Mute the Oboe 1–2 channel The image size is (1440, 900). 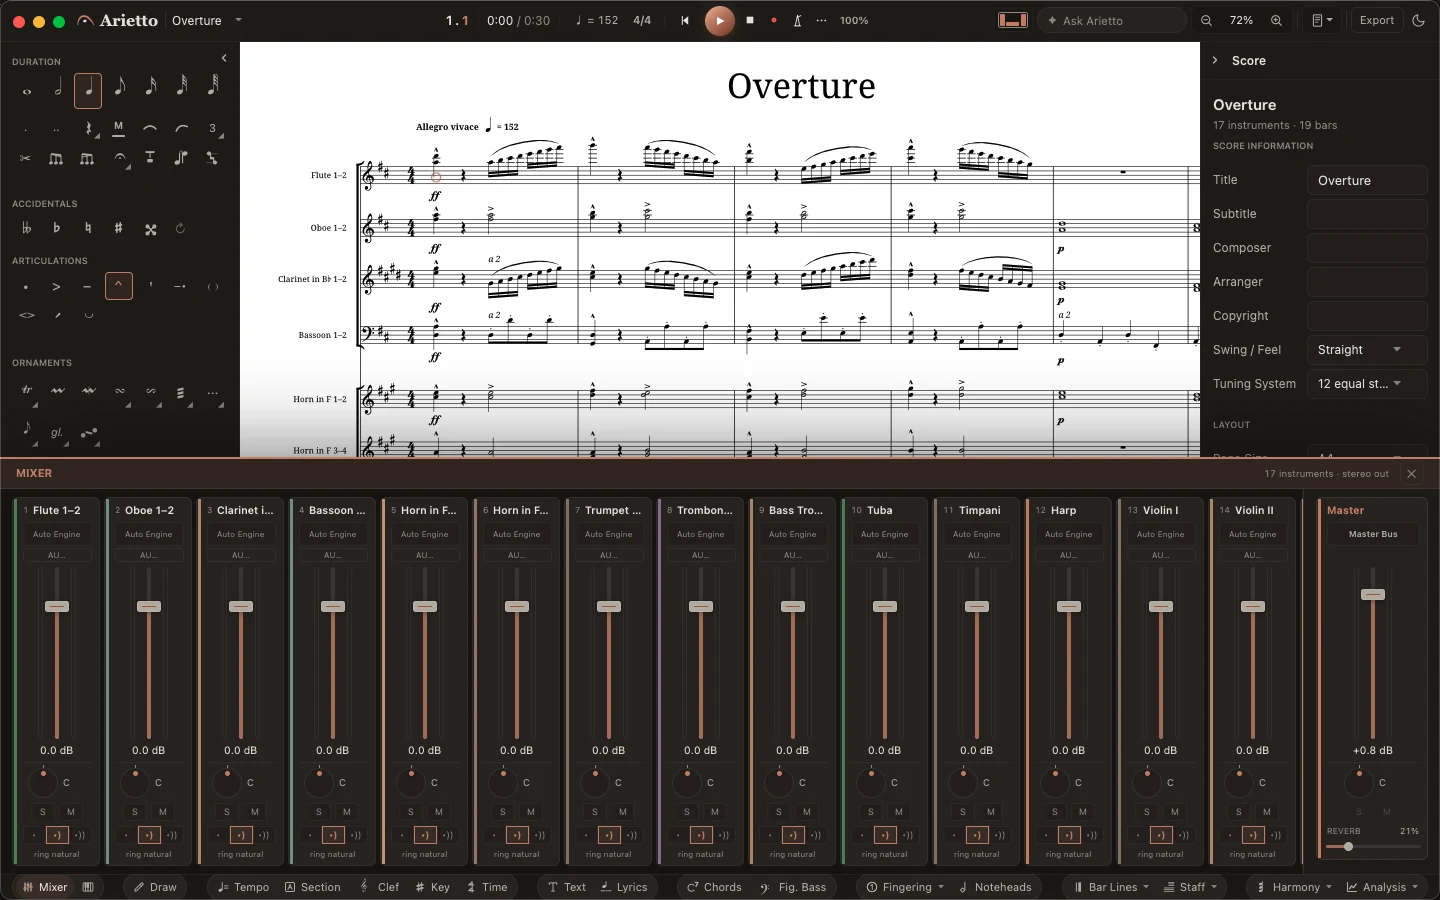[x=163, y=812]
